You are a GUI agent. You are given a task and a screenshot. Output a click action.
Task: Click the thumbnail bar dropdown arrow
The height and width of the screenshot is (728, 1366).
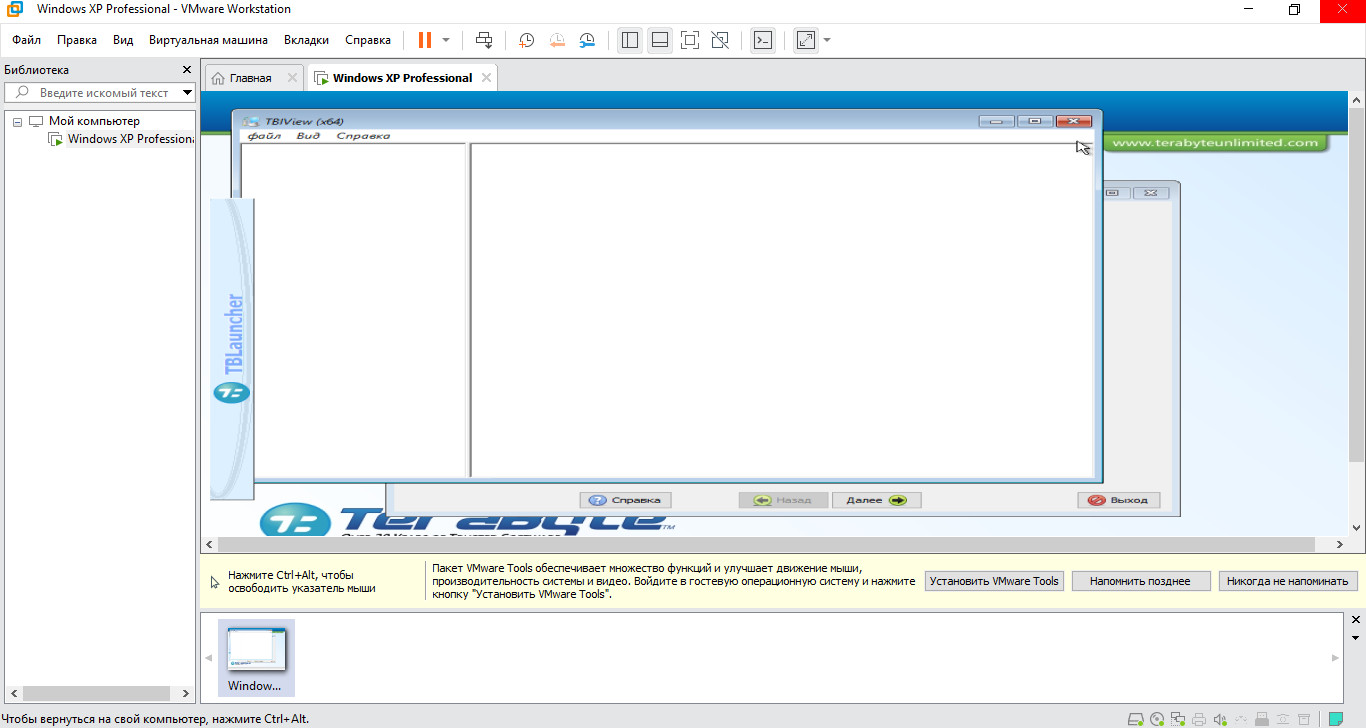tap(1356, 637)
